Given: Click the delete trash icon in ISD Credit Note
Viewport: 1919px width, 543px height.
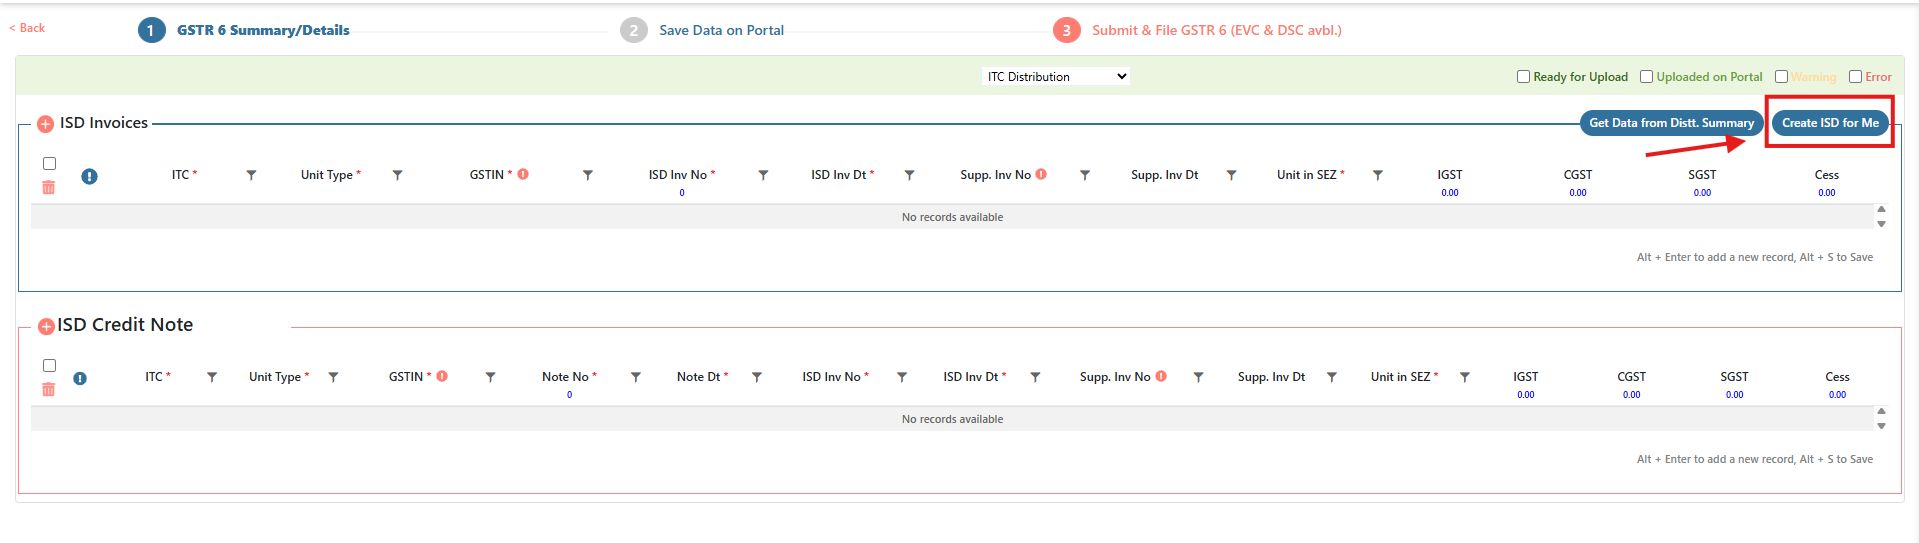Looking at the screenshot, I should [x=48, y=389].
